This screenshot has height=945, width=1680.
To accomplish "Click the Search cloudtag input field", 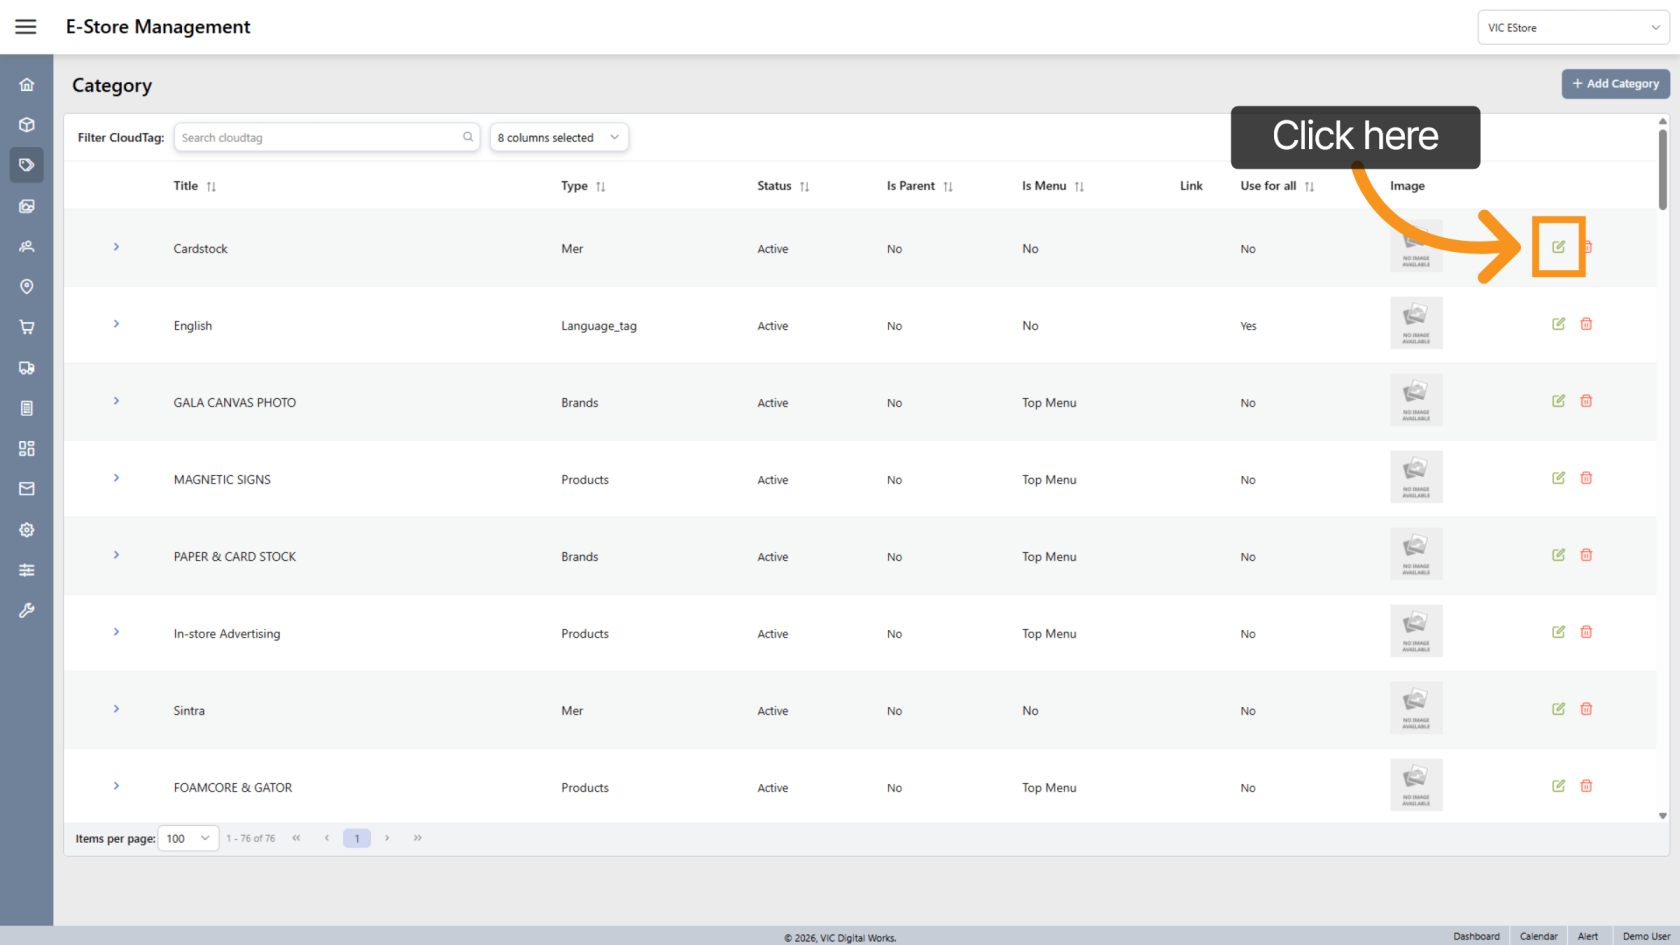I will (320, 138).
